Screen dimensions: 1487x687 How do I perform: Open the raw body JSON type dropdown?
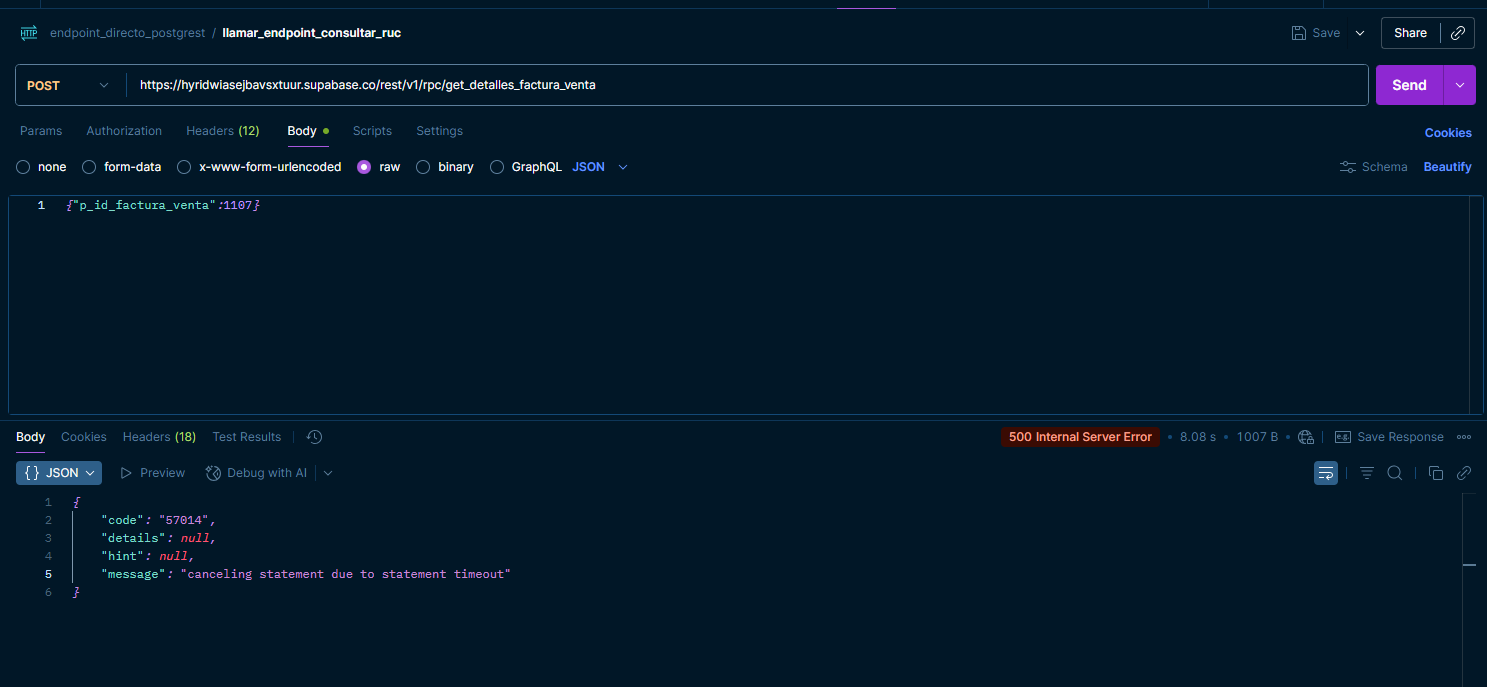coord(600,167)
